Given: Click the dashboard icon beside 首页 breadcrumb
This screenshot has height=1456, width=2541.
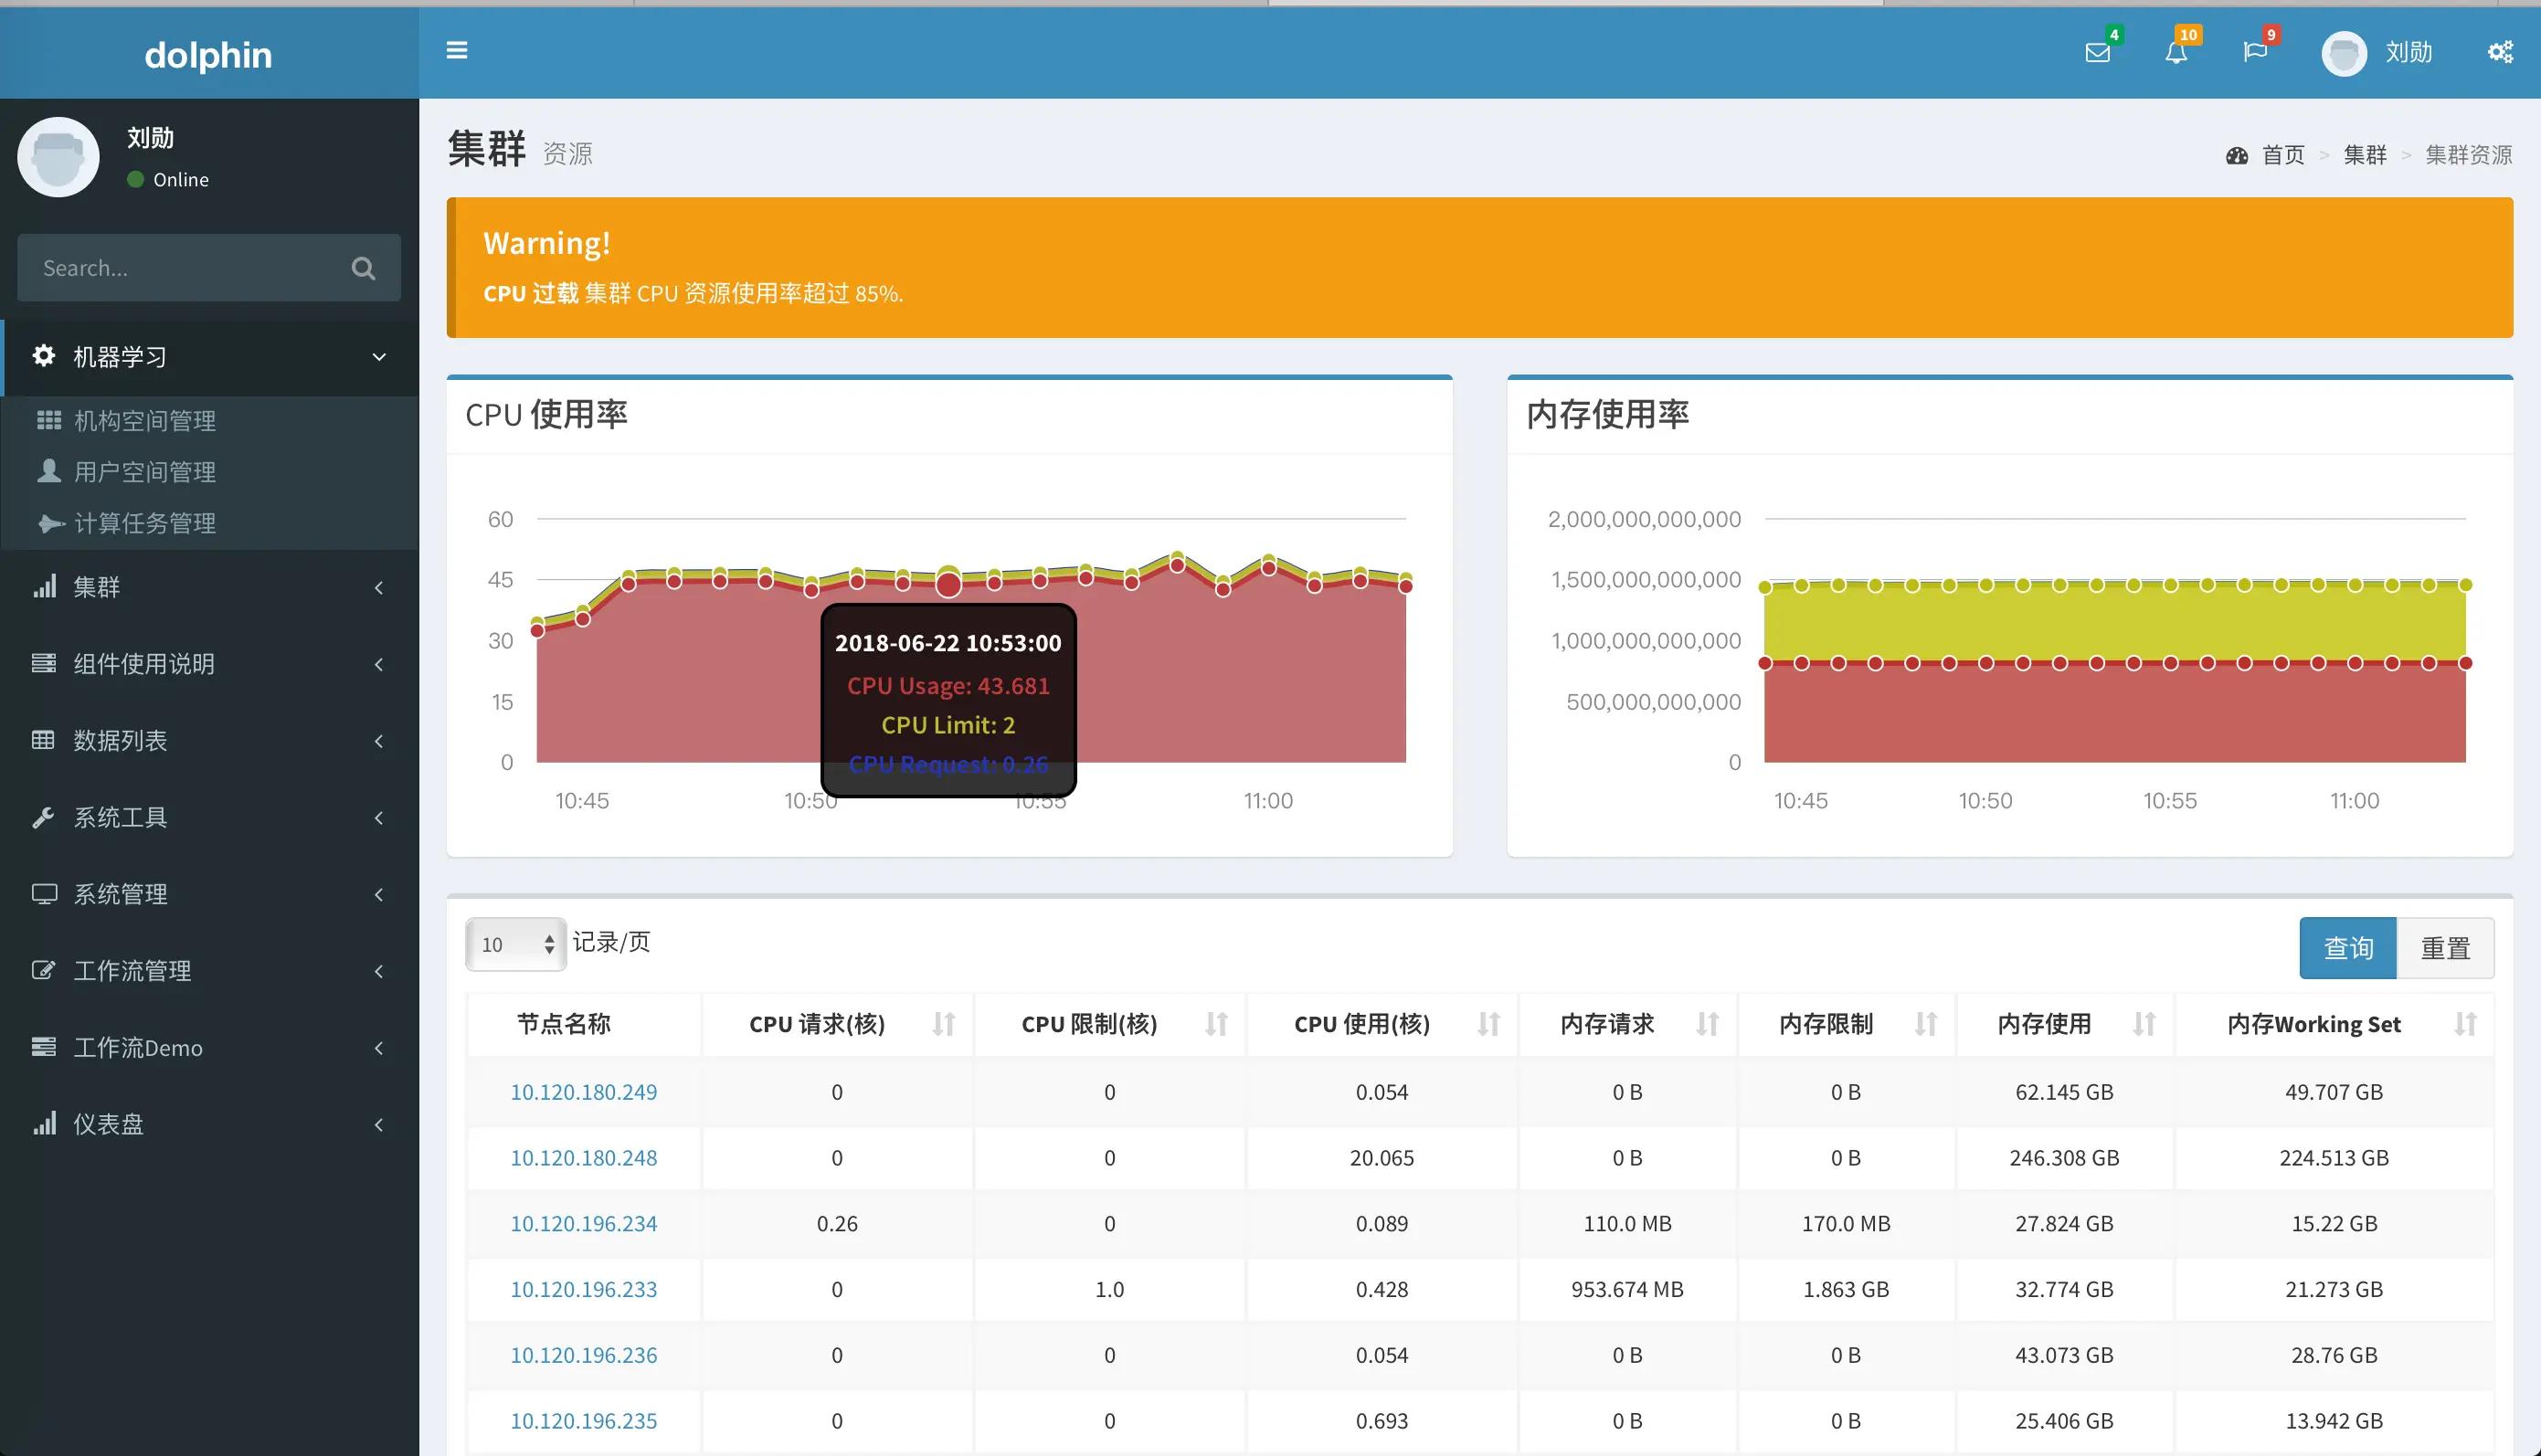Looking at the screenshot, I should pos(2236,155).
